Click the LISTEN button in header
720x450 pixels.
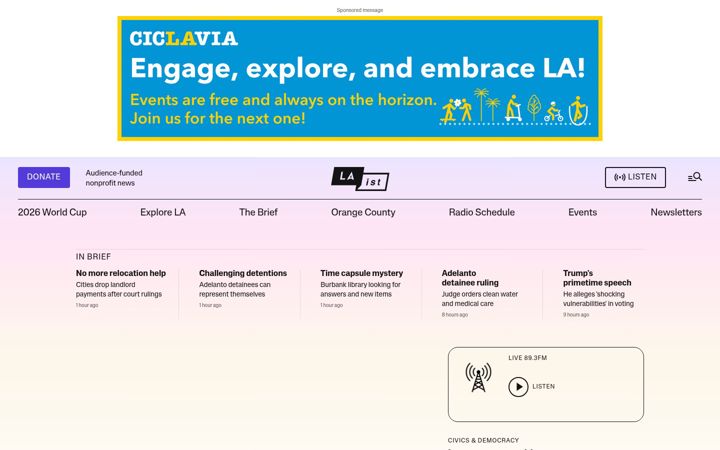coord(635,177)
